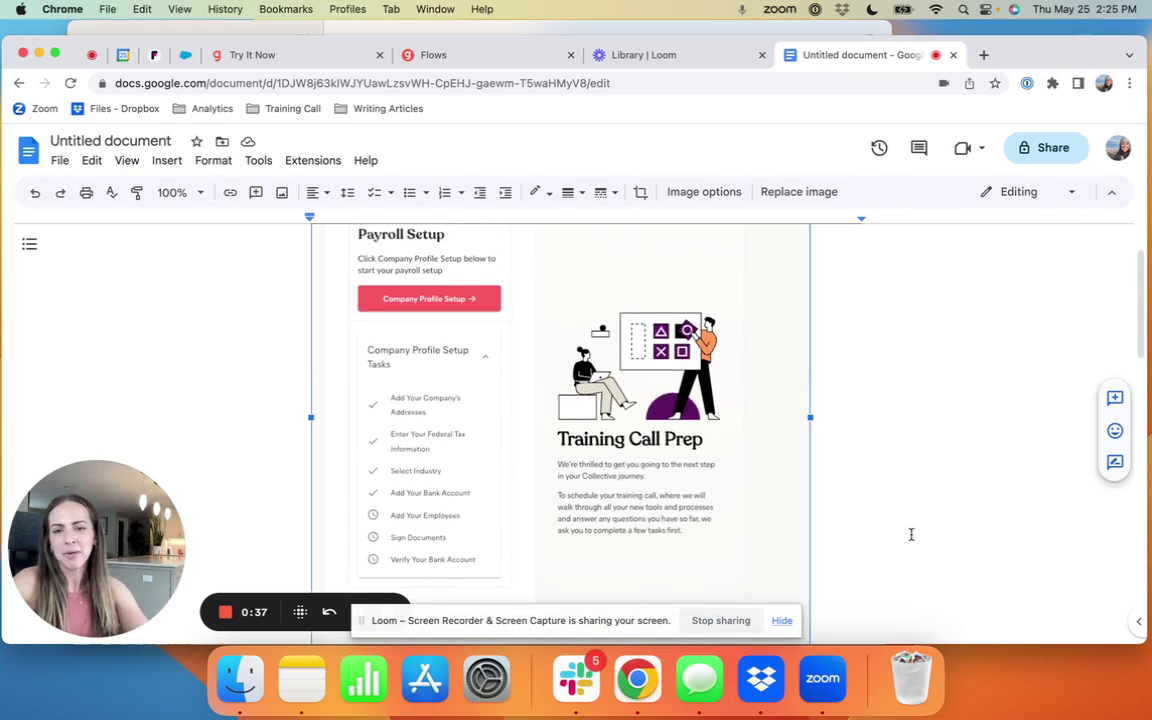1152x720 pixels.
Task: Click the Untitled document title field
Action: [x=110, y=140]
